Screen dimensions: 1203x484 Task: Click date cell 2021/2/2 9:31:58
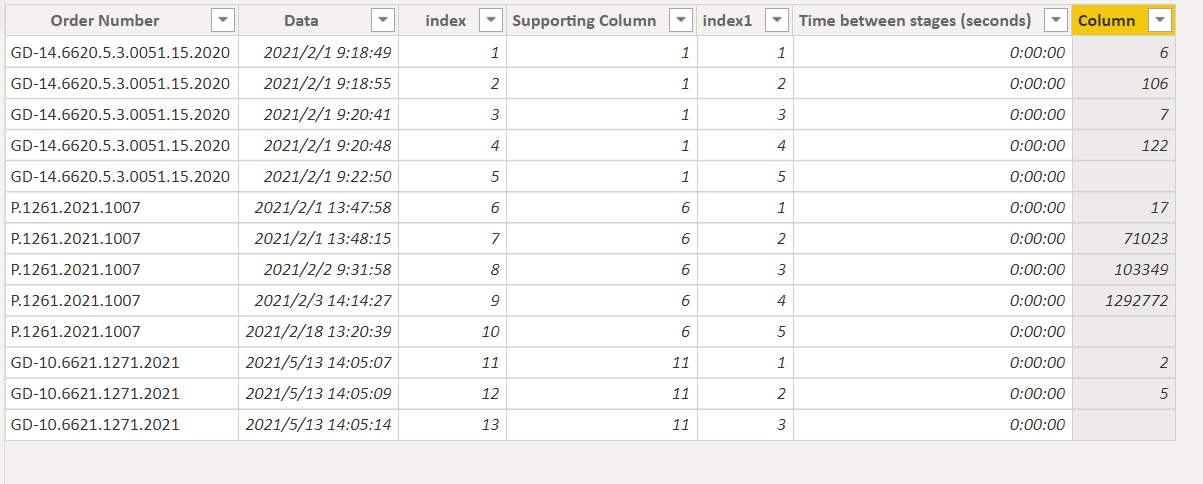[318, 269]
